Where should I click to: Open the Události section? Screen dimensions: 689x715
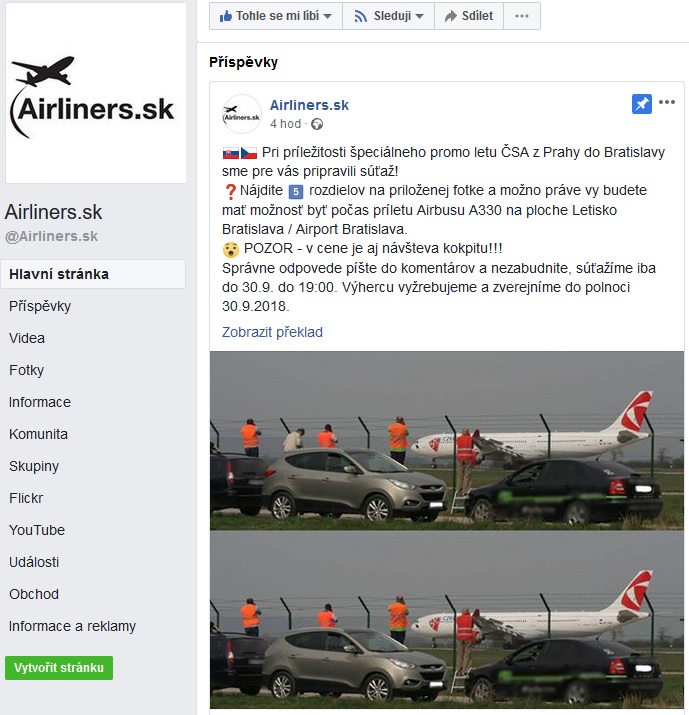pos(34,562)
